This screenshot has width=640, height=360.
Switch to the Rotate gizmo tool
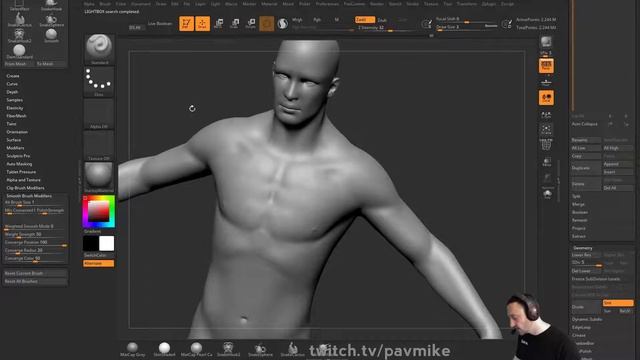tap(250, 23)
